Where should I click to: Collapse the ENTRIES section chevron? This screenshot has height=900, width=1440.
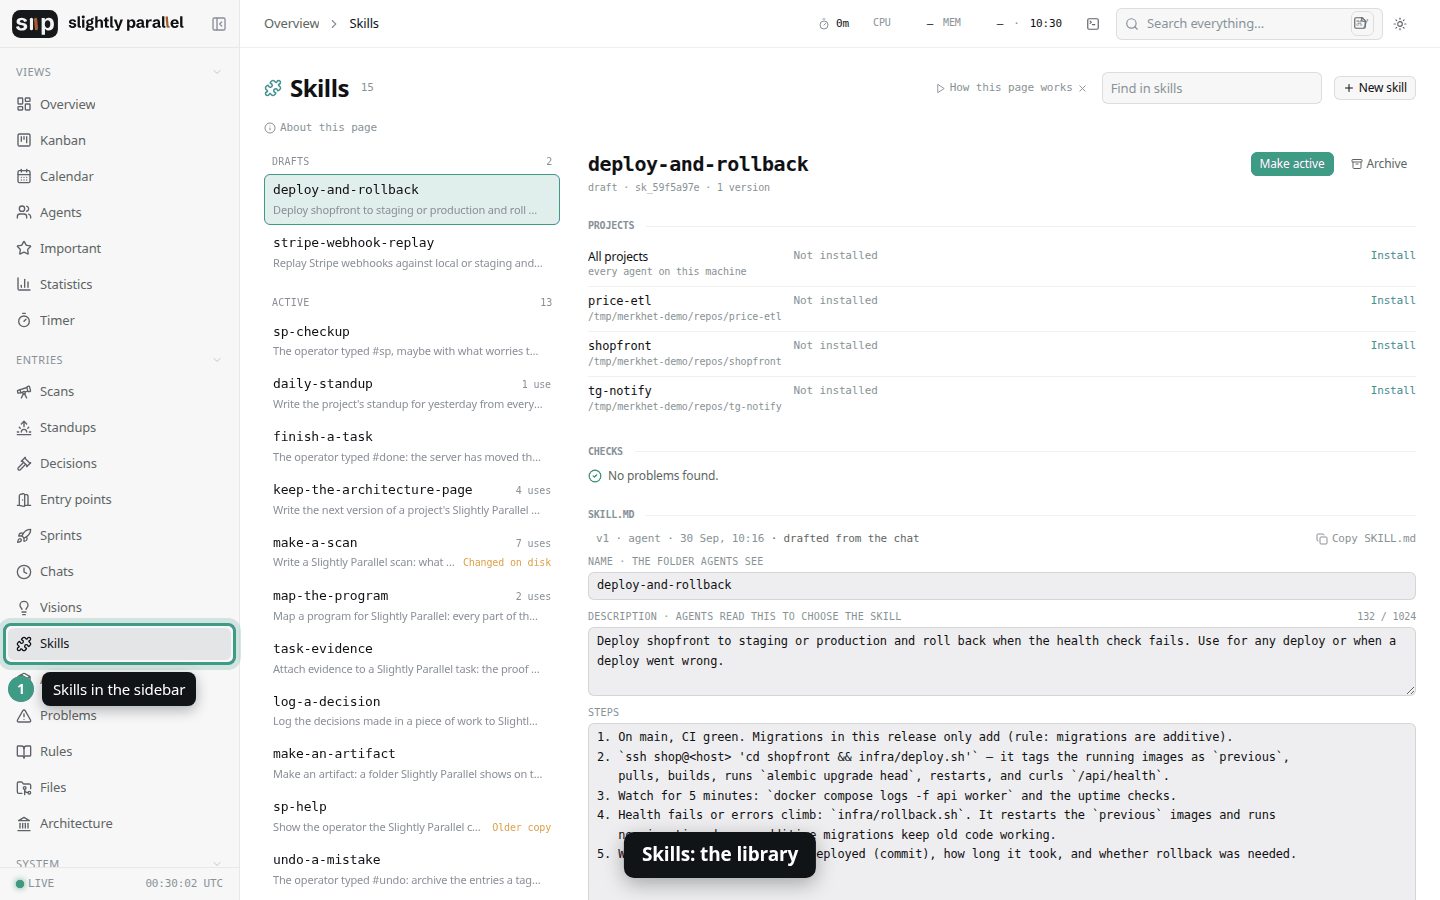pyautogui.click(x=217, y=360)
